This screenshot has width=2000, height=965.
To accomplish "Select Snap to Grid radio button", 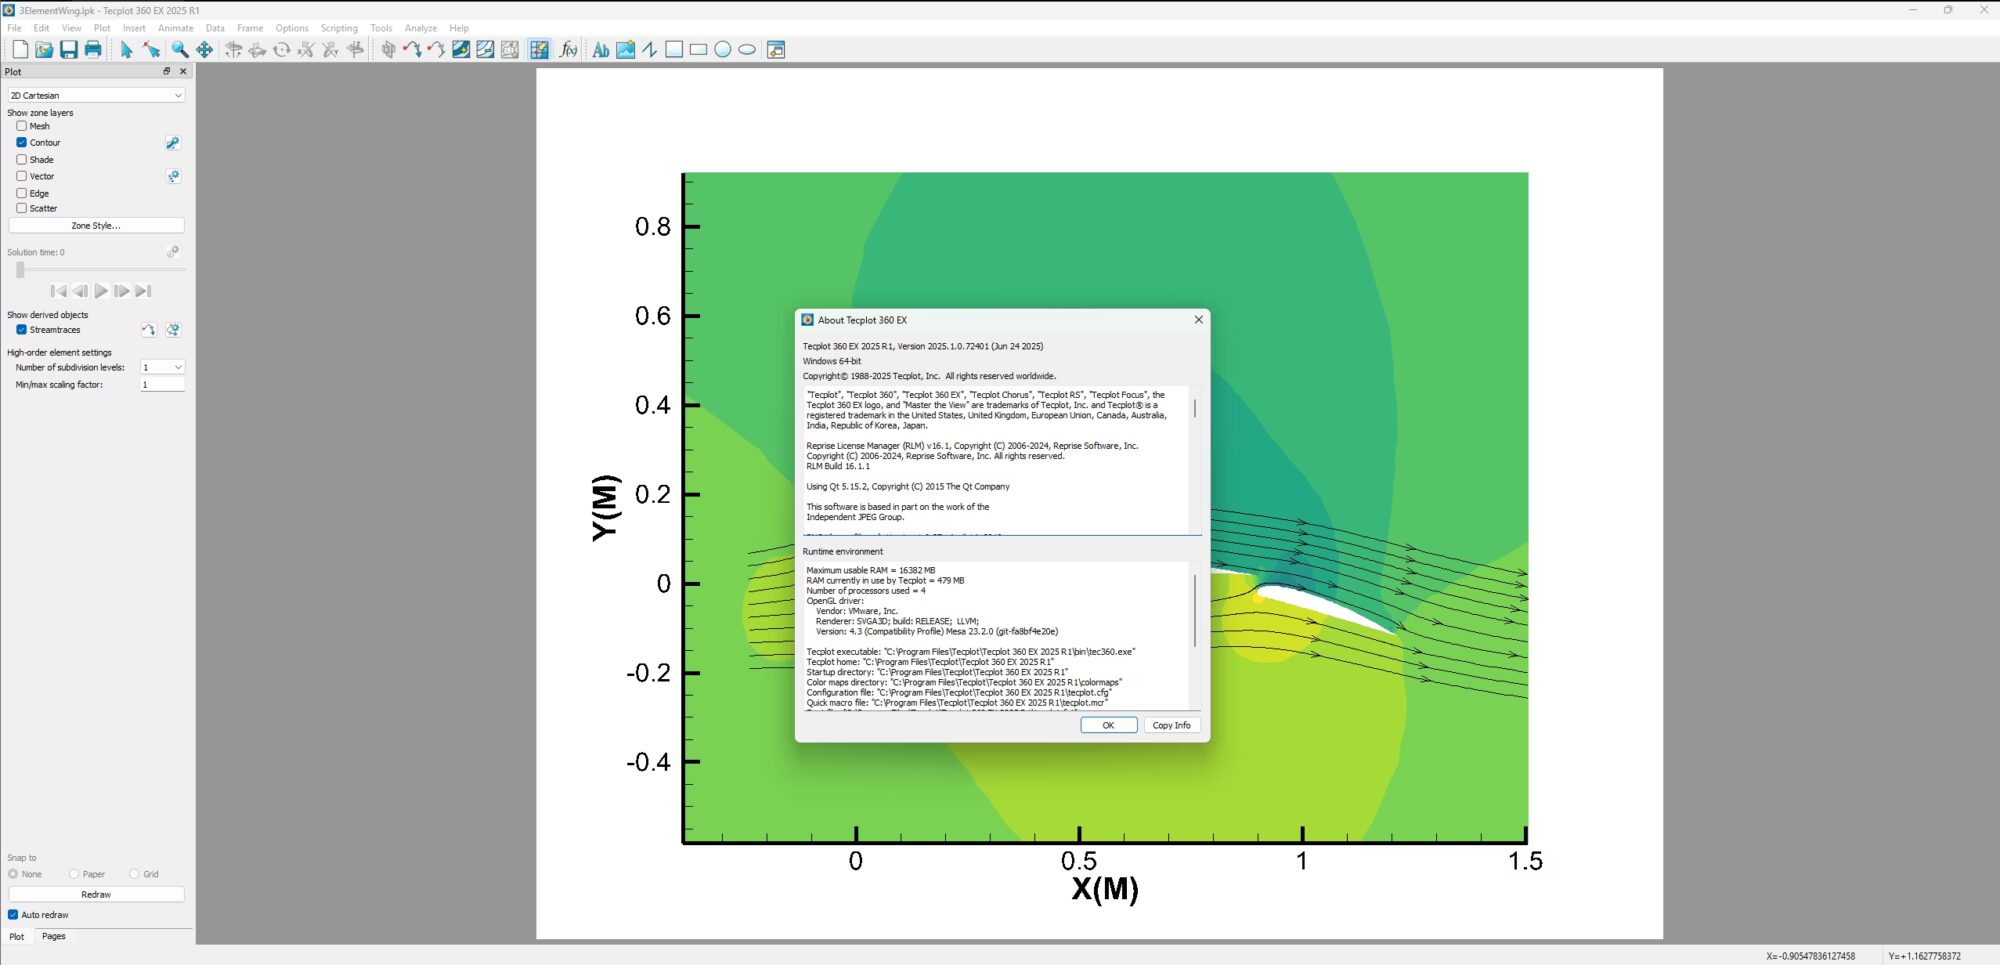I will [134, 874].
